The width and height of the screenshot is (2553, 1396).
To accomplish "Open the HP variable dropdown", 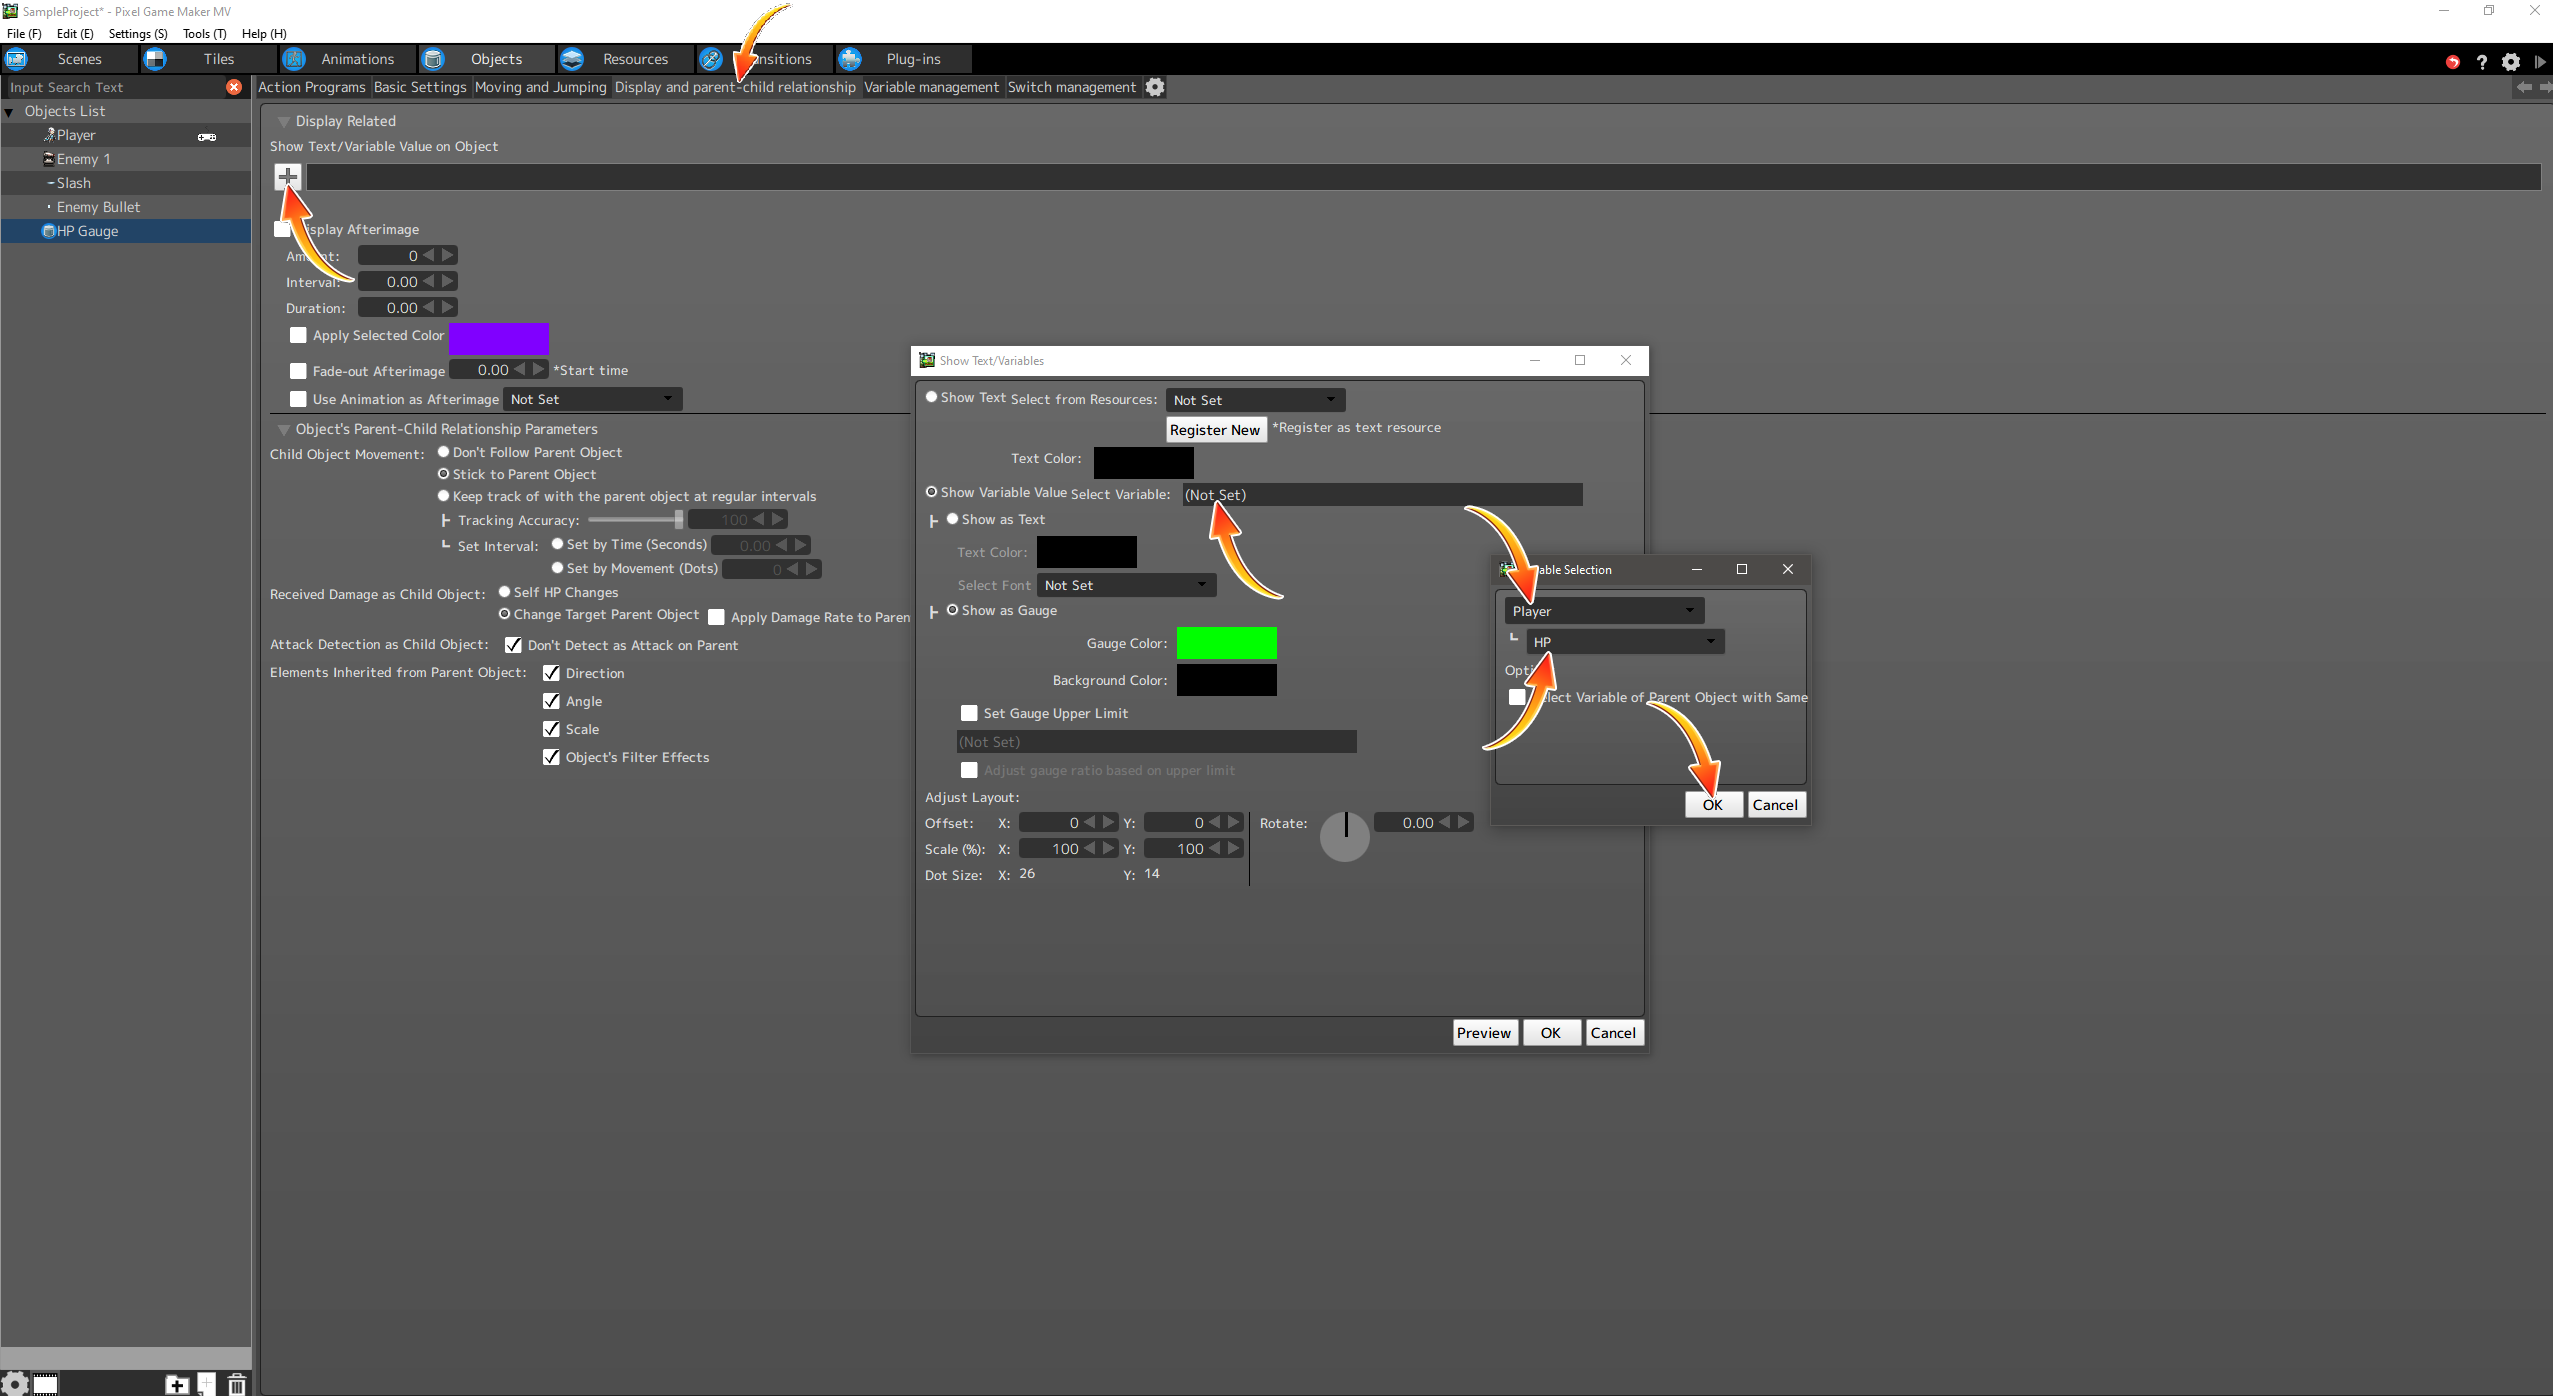I will pos(1624,642).
